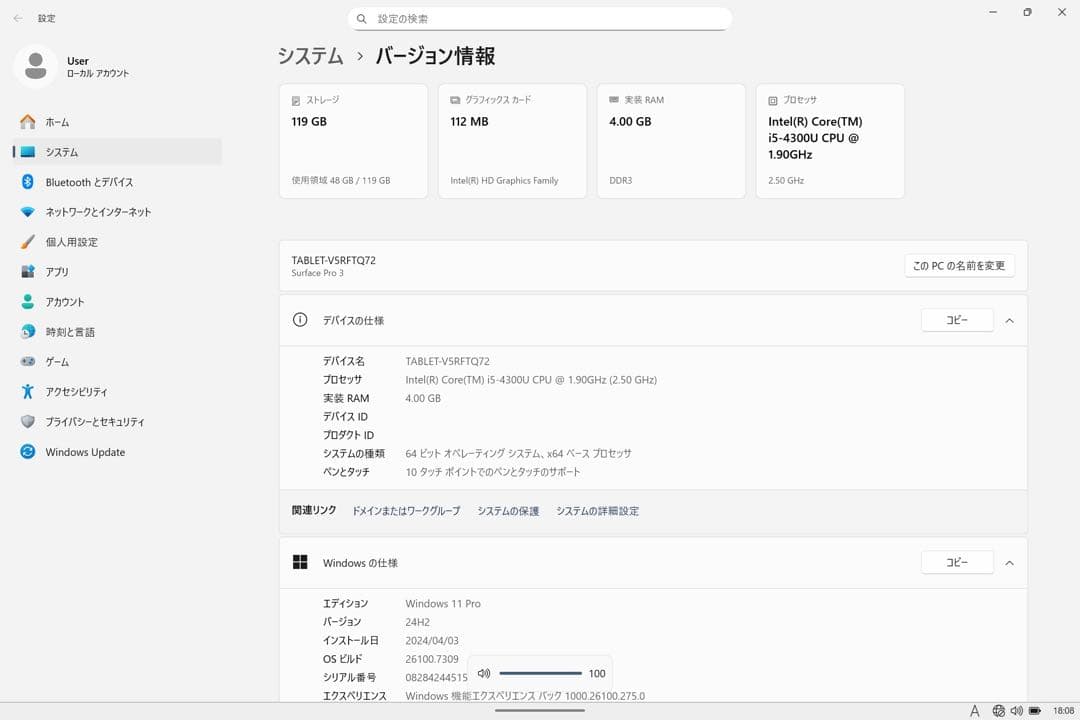Image resolution: width=1080 pixels, height=720 pixels.
Task: Collapse the デバイスの仕様 section chevron
Action: (x=1010, y=320)
